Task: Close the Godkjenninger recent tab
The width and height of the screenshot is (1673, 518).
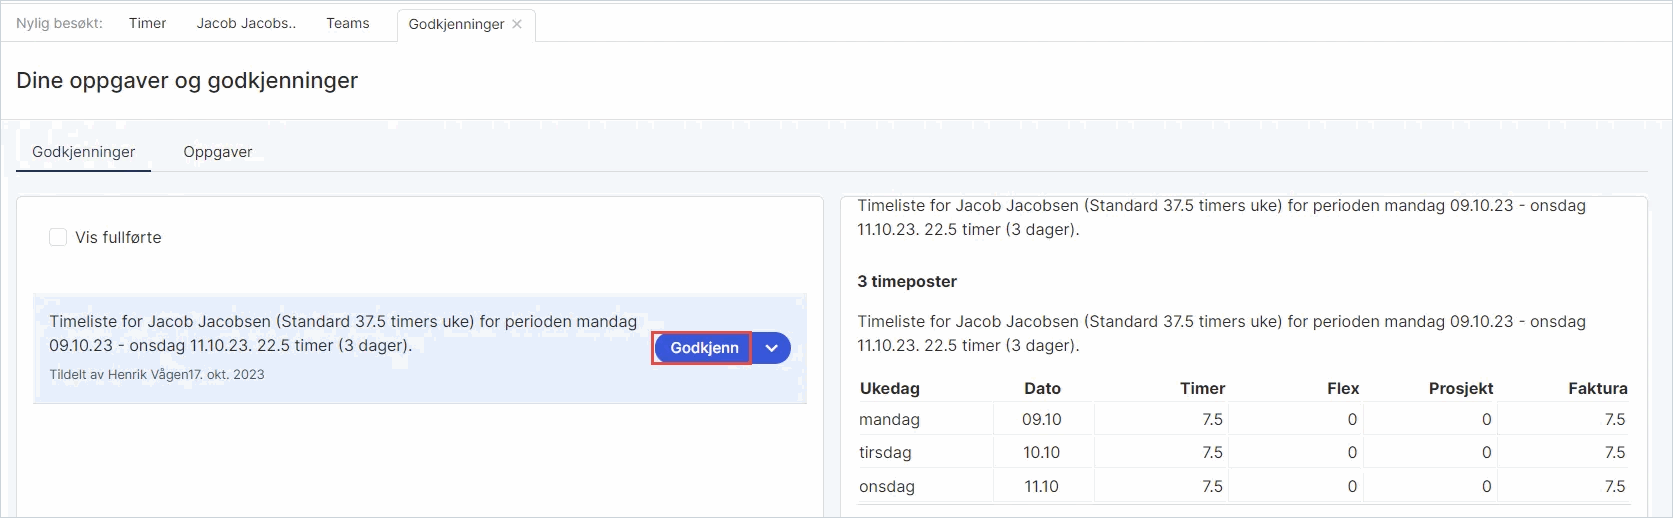Action: [517, 24]
